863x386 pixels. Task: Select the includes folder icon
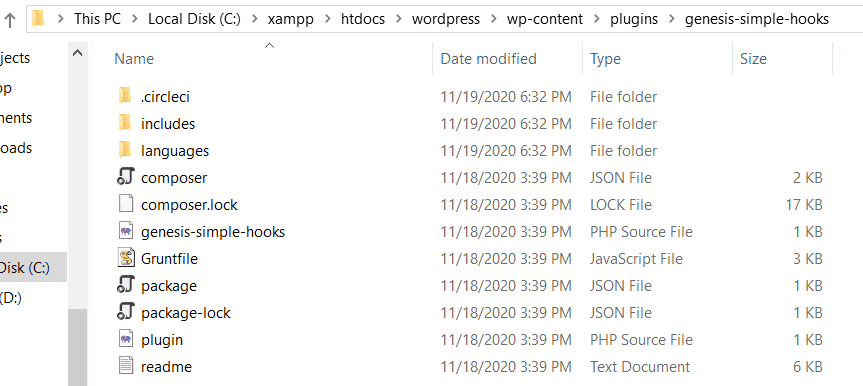point(125,123)
